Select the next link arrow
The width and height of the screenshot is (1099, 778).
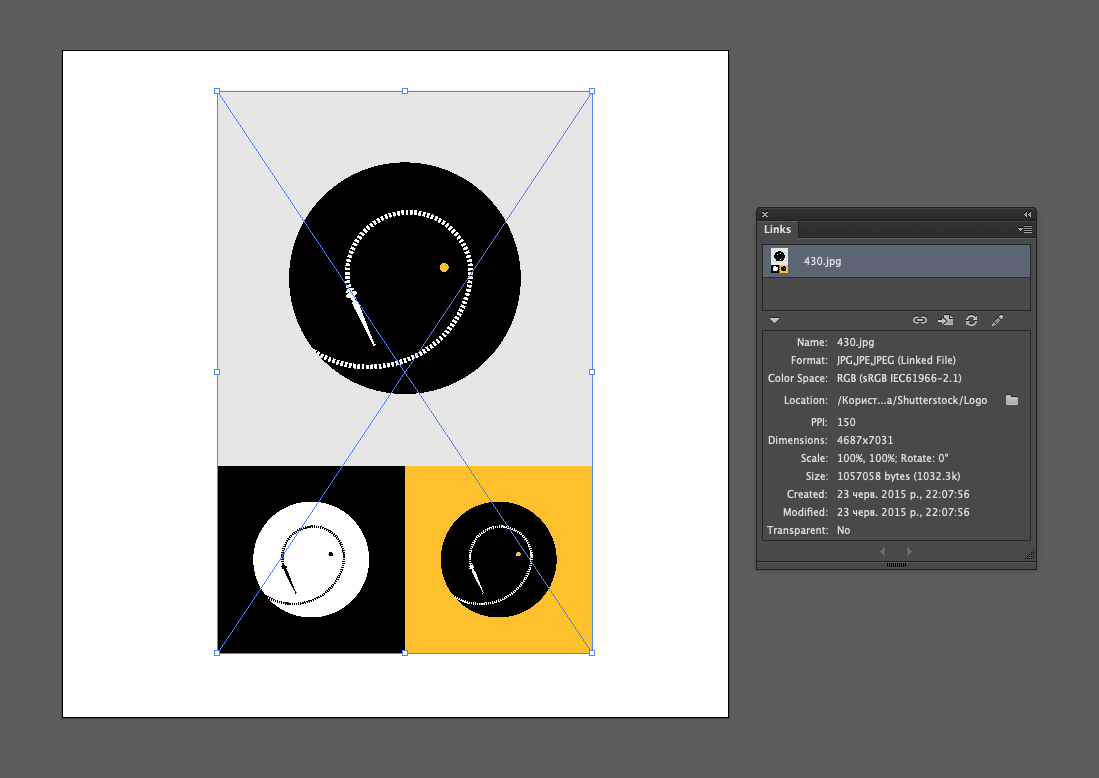tap(909, 551)
